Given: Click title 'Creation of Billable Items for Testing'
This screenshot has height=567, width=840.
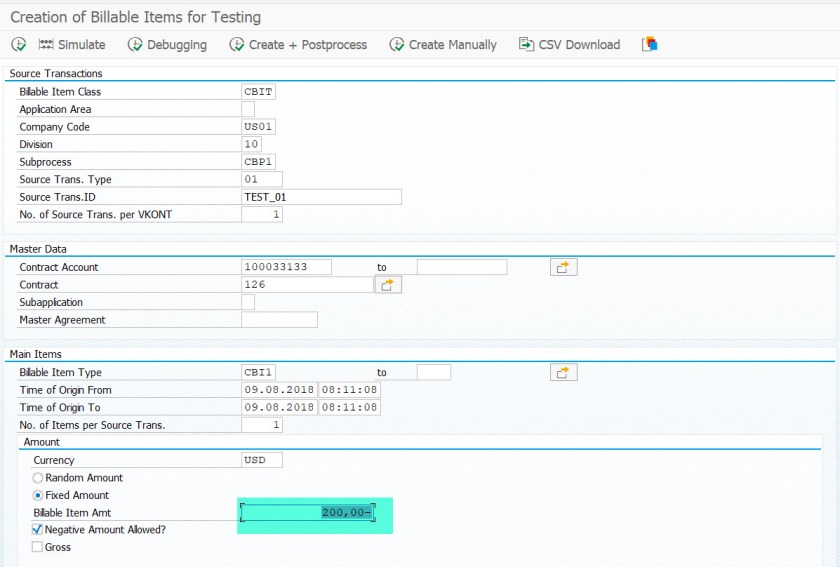Looking at the screenshot, I should coord(136,17).
